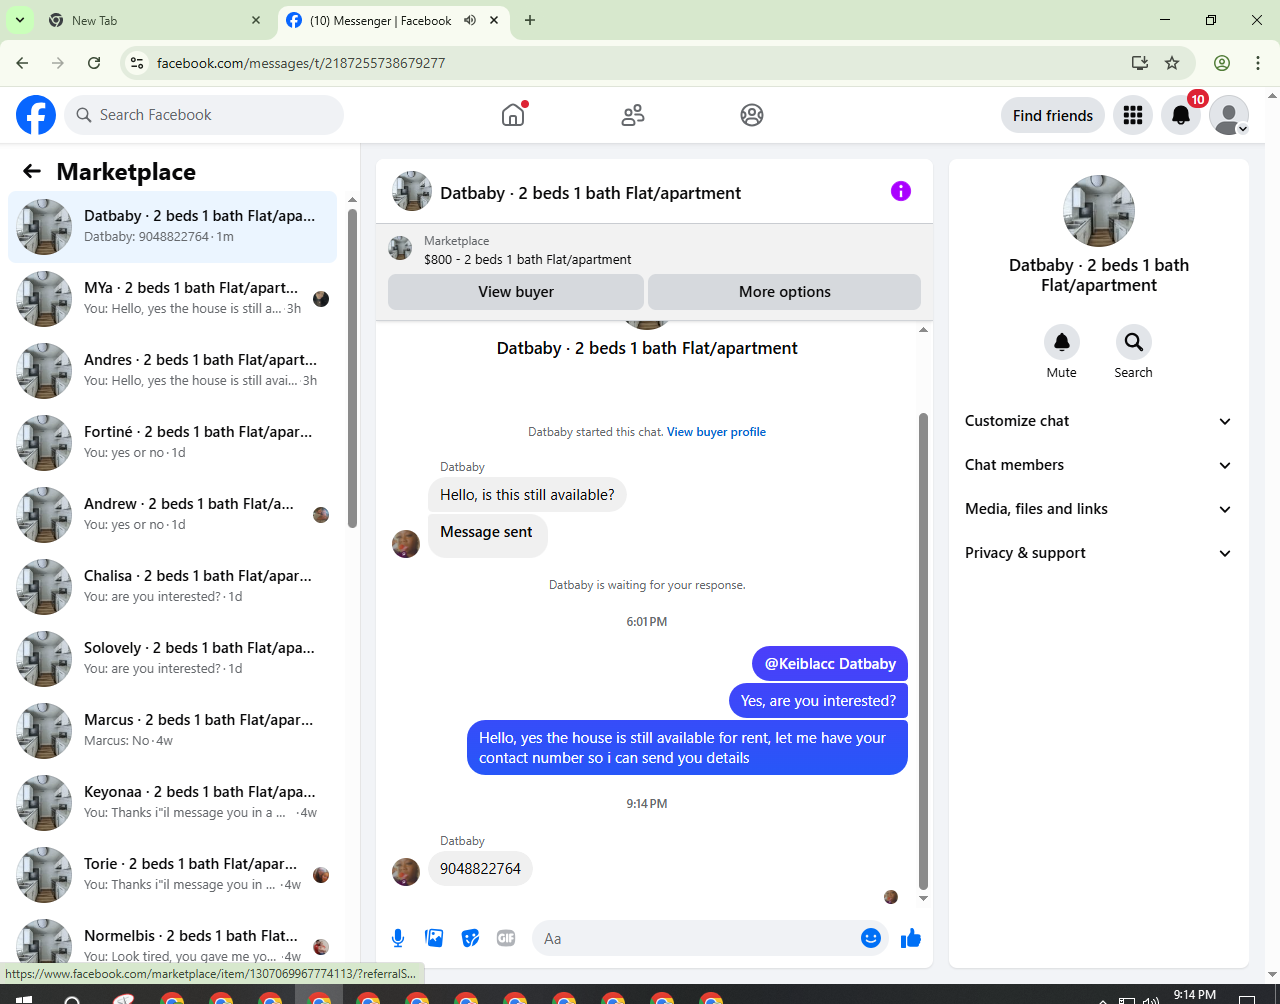
Task: Close the New Tab browser tab
Action: (256, 20)
